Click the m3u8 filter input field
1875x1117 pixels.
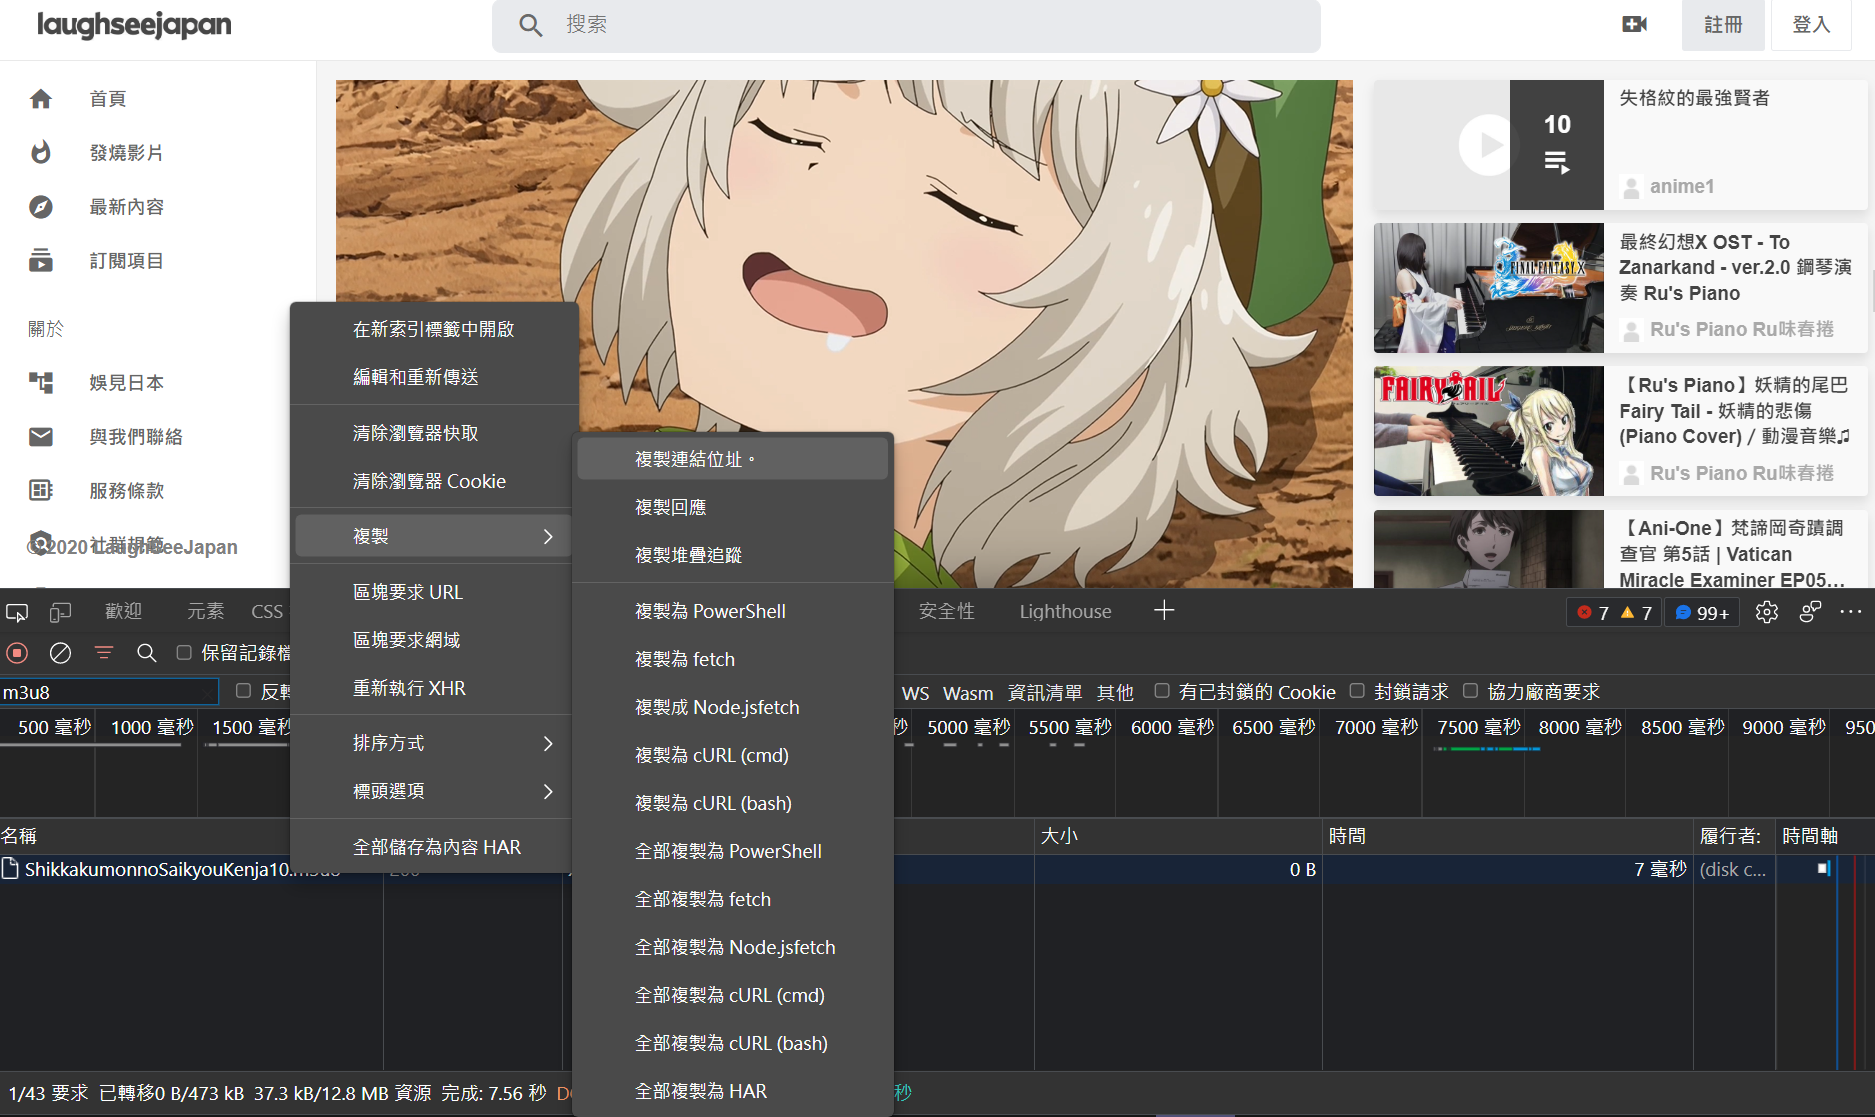coord(108,692)
